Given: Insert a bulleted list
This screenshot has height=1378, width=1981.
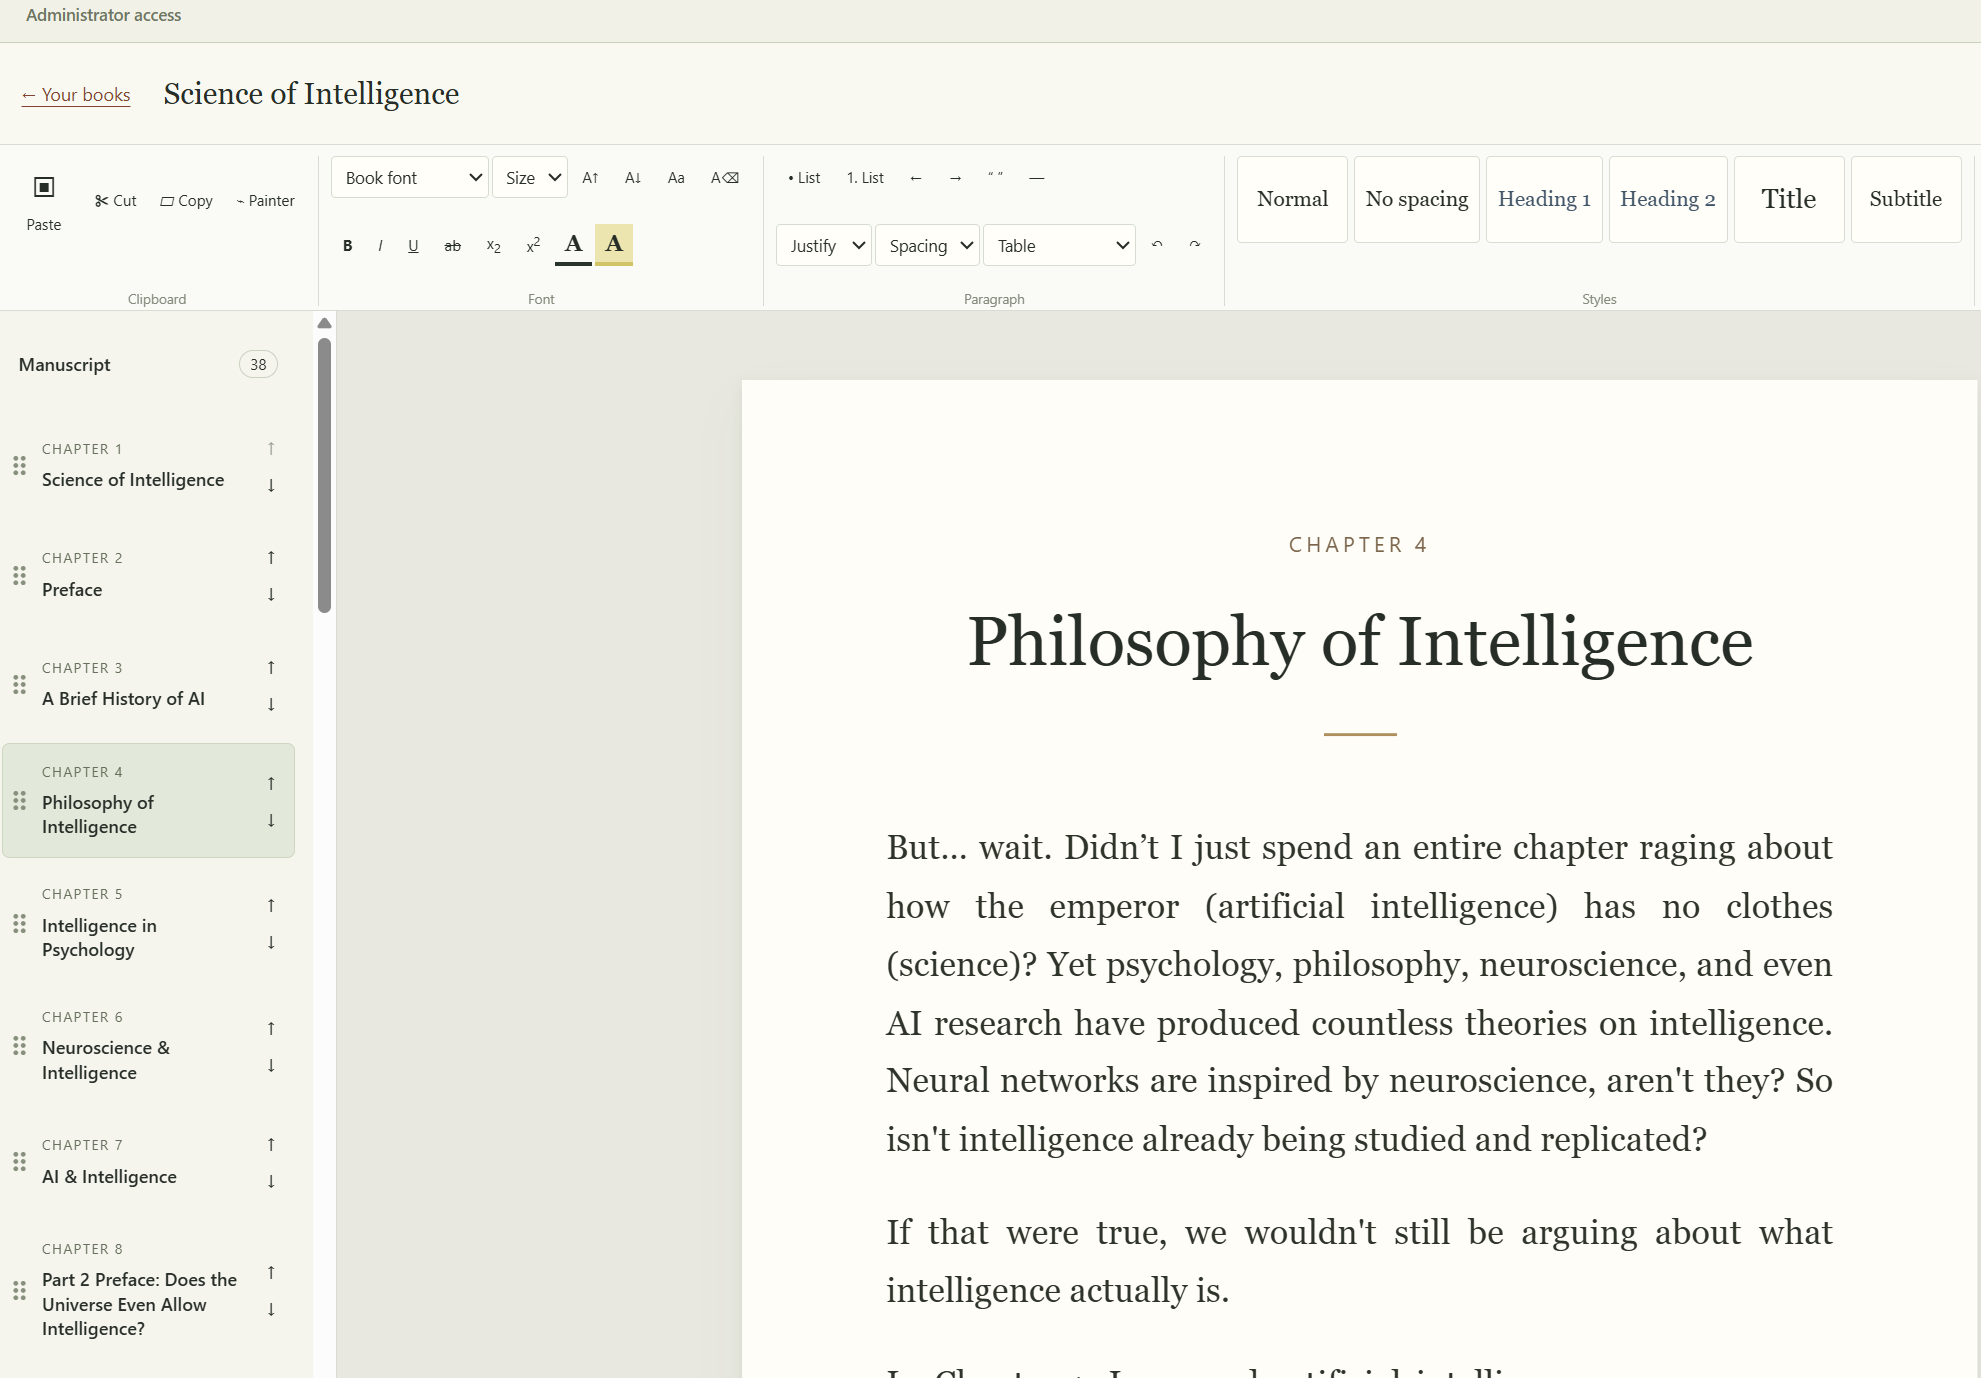Looking at the screenshot, I should click(804, 178).
